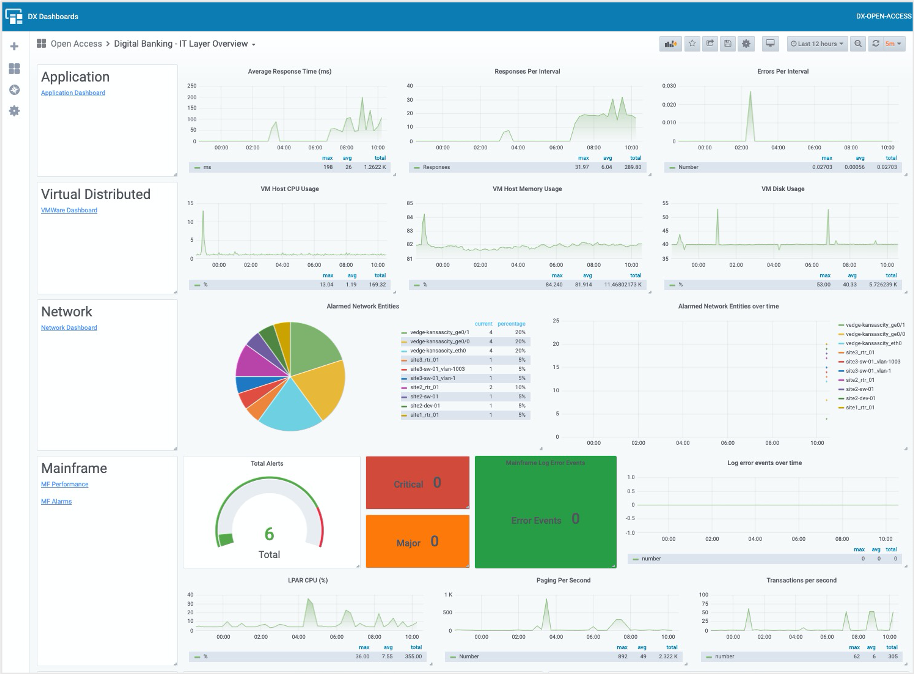Open the create new item plus in the sidebar
This screenshot has height=674, width=914.
coord(14,46)
